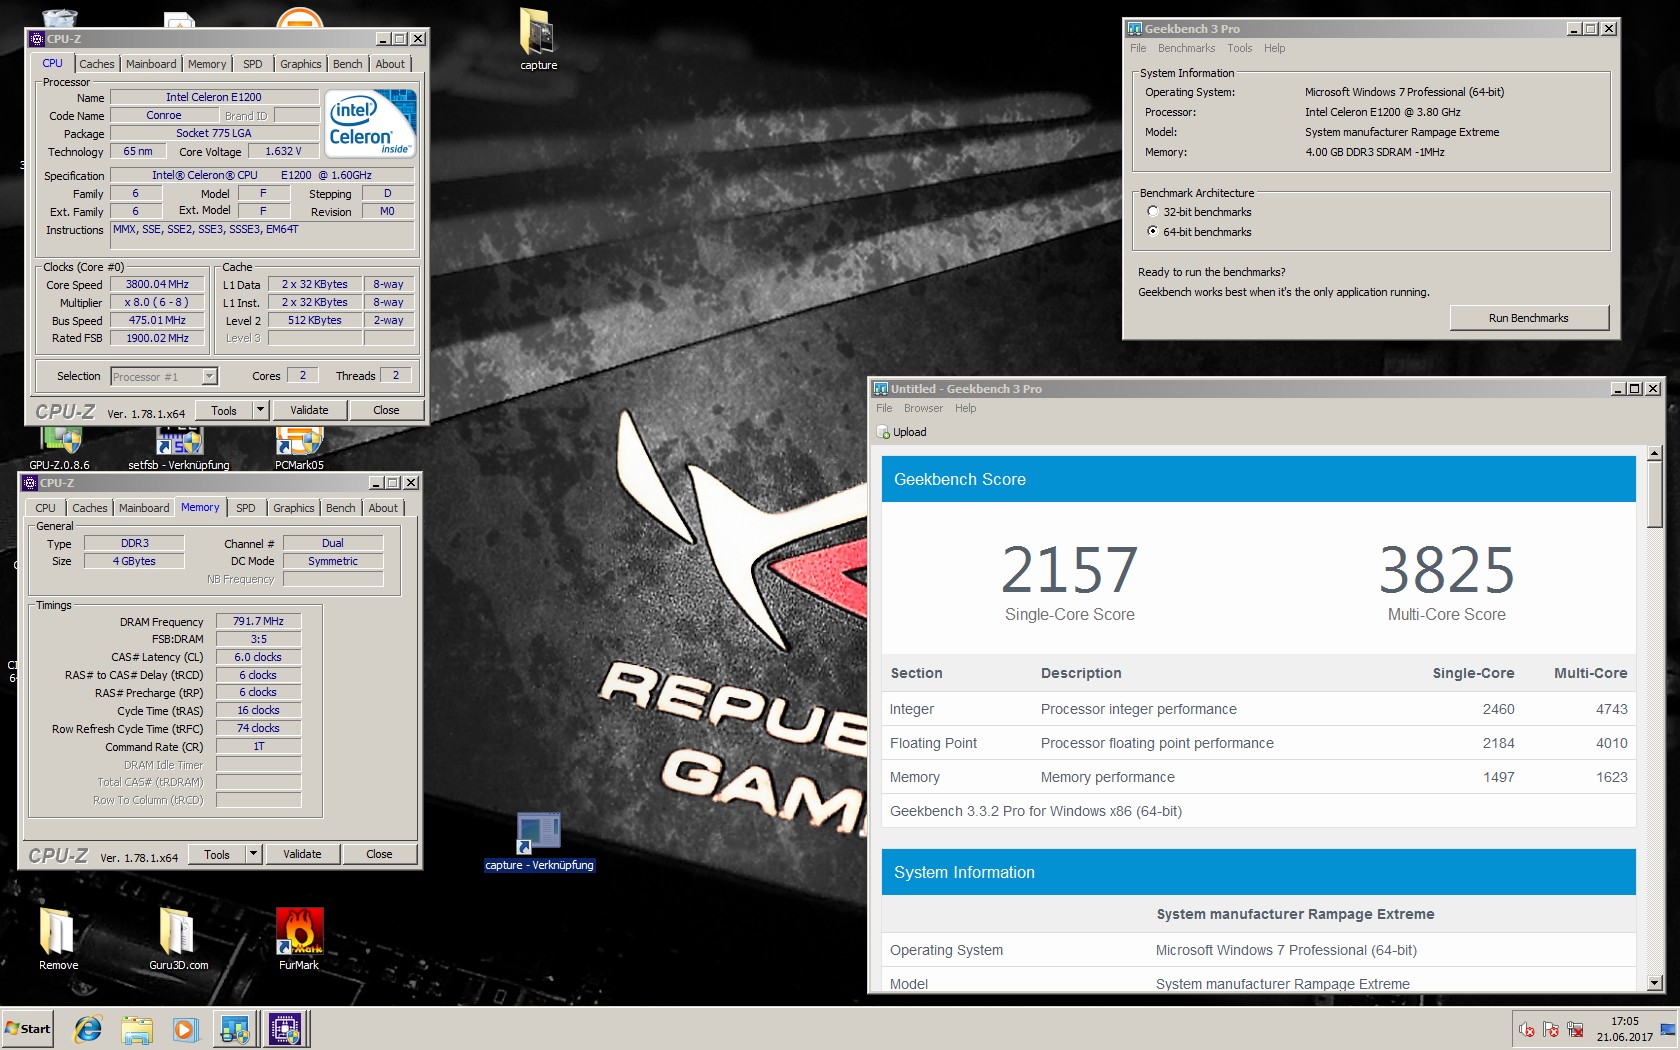The image size is (1680, 1050).
Task: Switch to Caches tab in top CPU-Z
Action: tap(97, 64)
